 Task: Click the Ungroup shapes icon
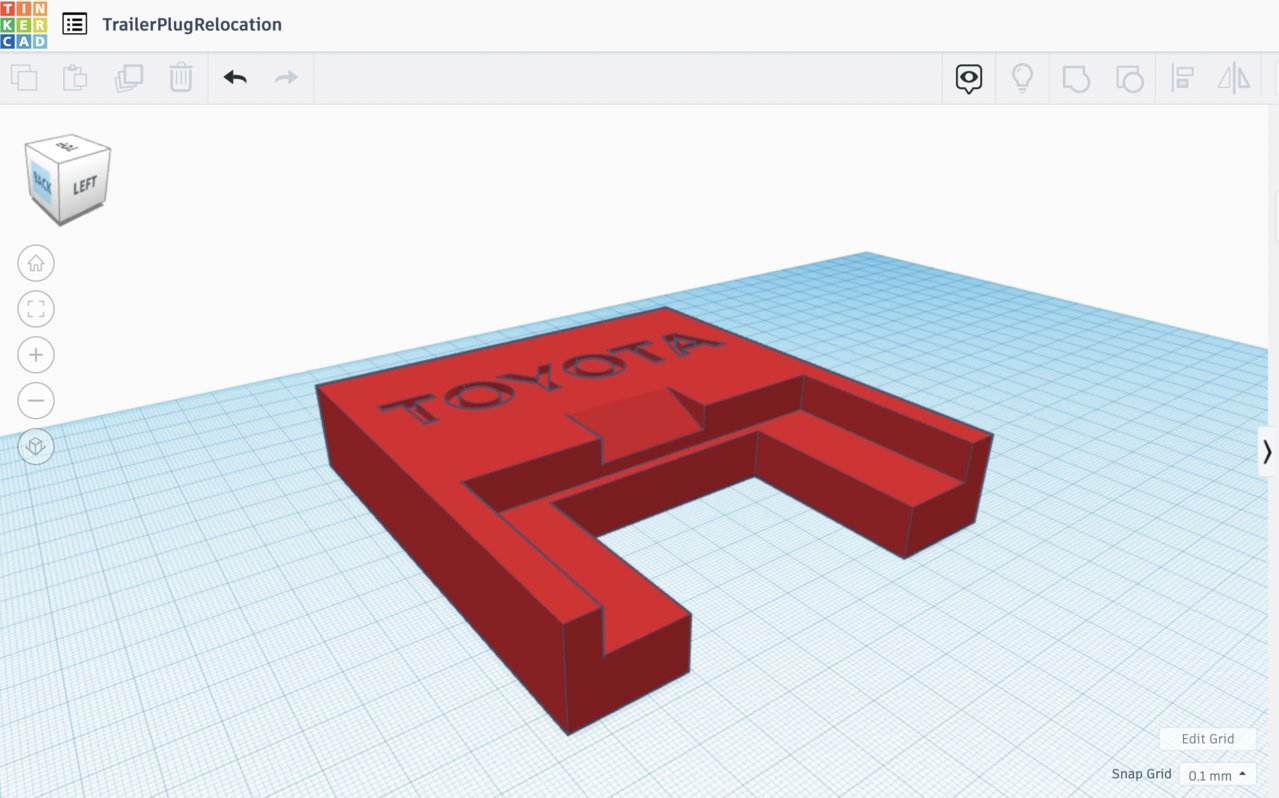click(x=1129, y=79)
